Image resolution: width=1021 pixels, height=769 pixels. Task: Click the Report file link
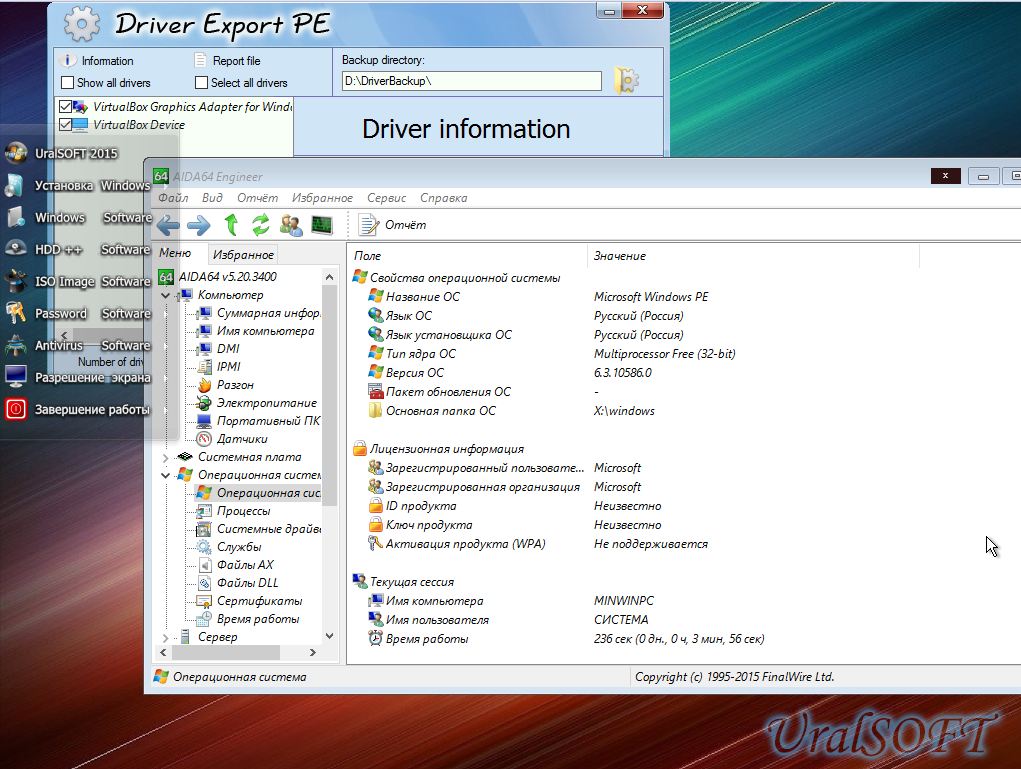[236, 61]
